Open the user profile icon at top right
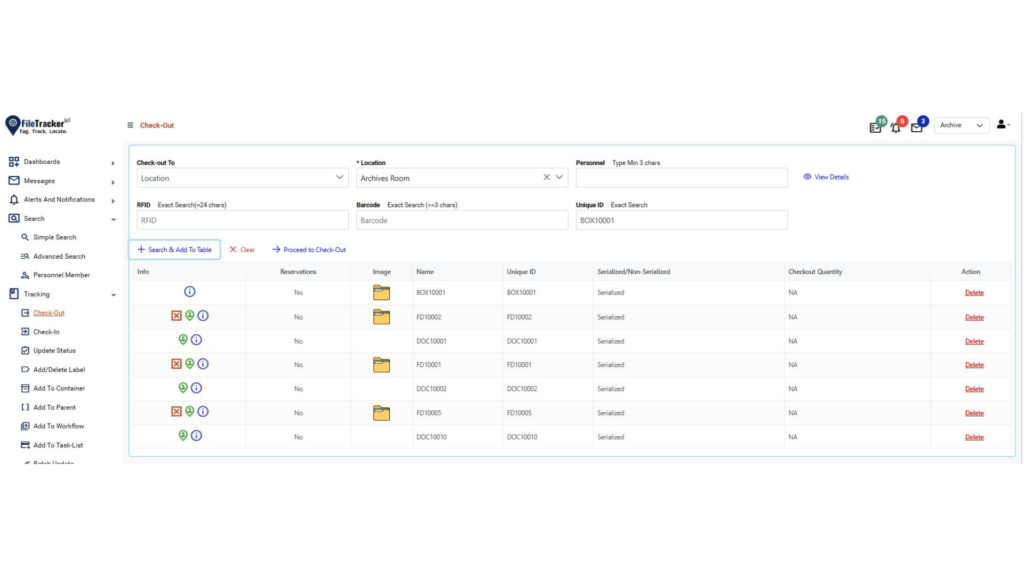 coord(1001,124)
